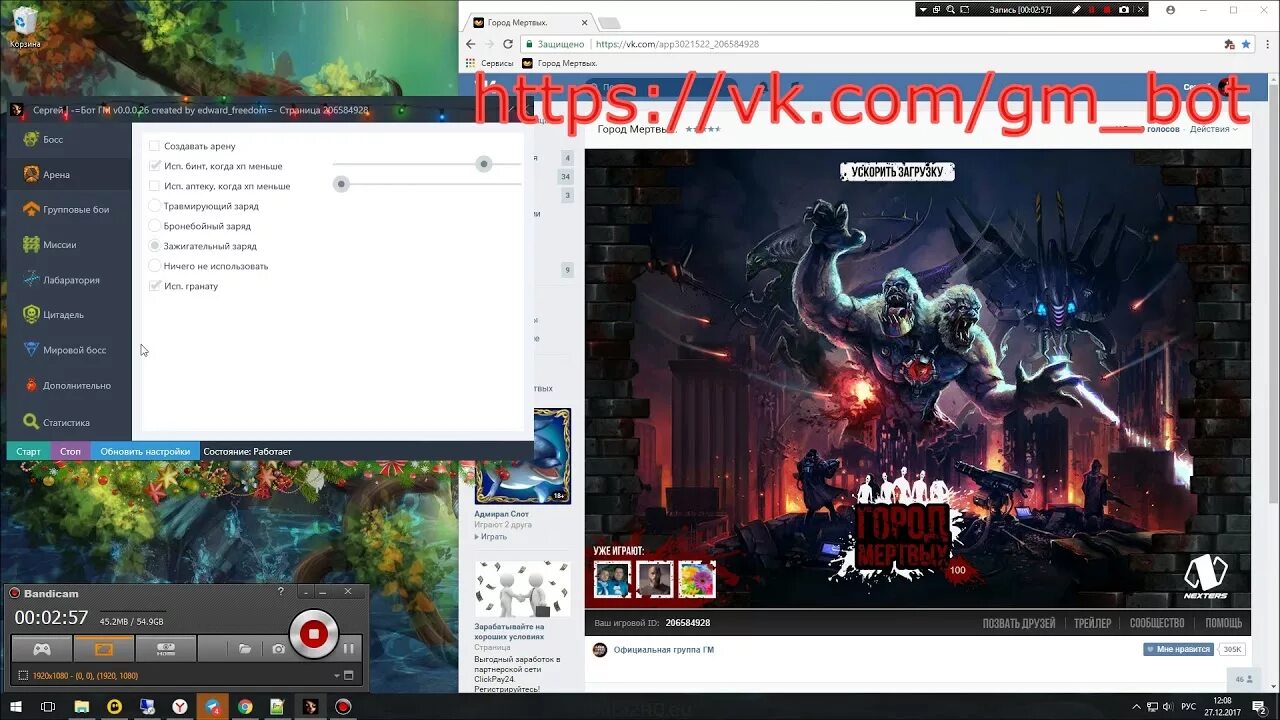Open Yandex browser from taskbar
Viewport: 1280px width, 720px height.
pos(179,707)
